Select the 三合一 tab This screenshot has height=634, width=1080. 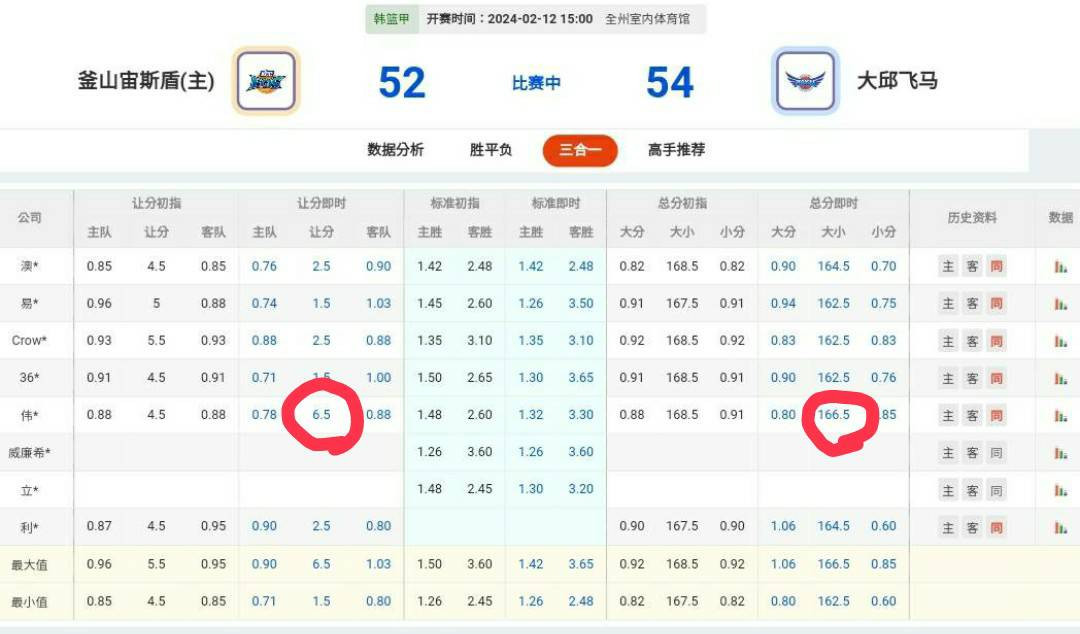(x=580, y=150)
